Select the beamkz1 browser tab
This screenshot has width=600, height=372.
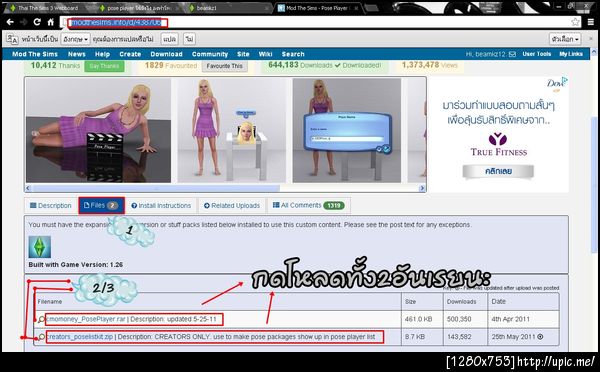[x=229, y=8]
